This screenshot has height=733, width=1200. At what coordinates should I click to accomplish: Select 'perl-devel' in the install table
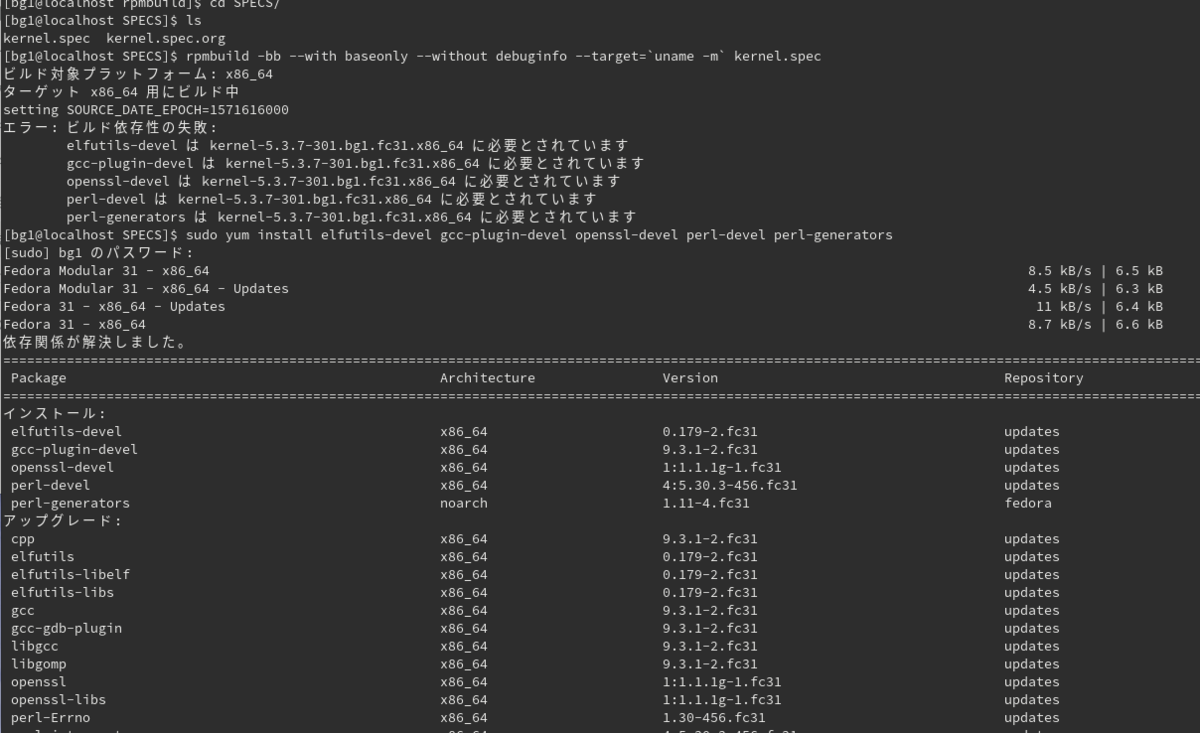coord(50,486)
